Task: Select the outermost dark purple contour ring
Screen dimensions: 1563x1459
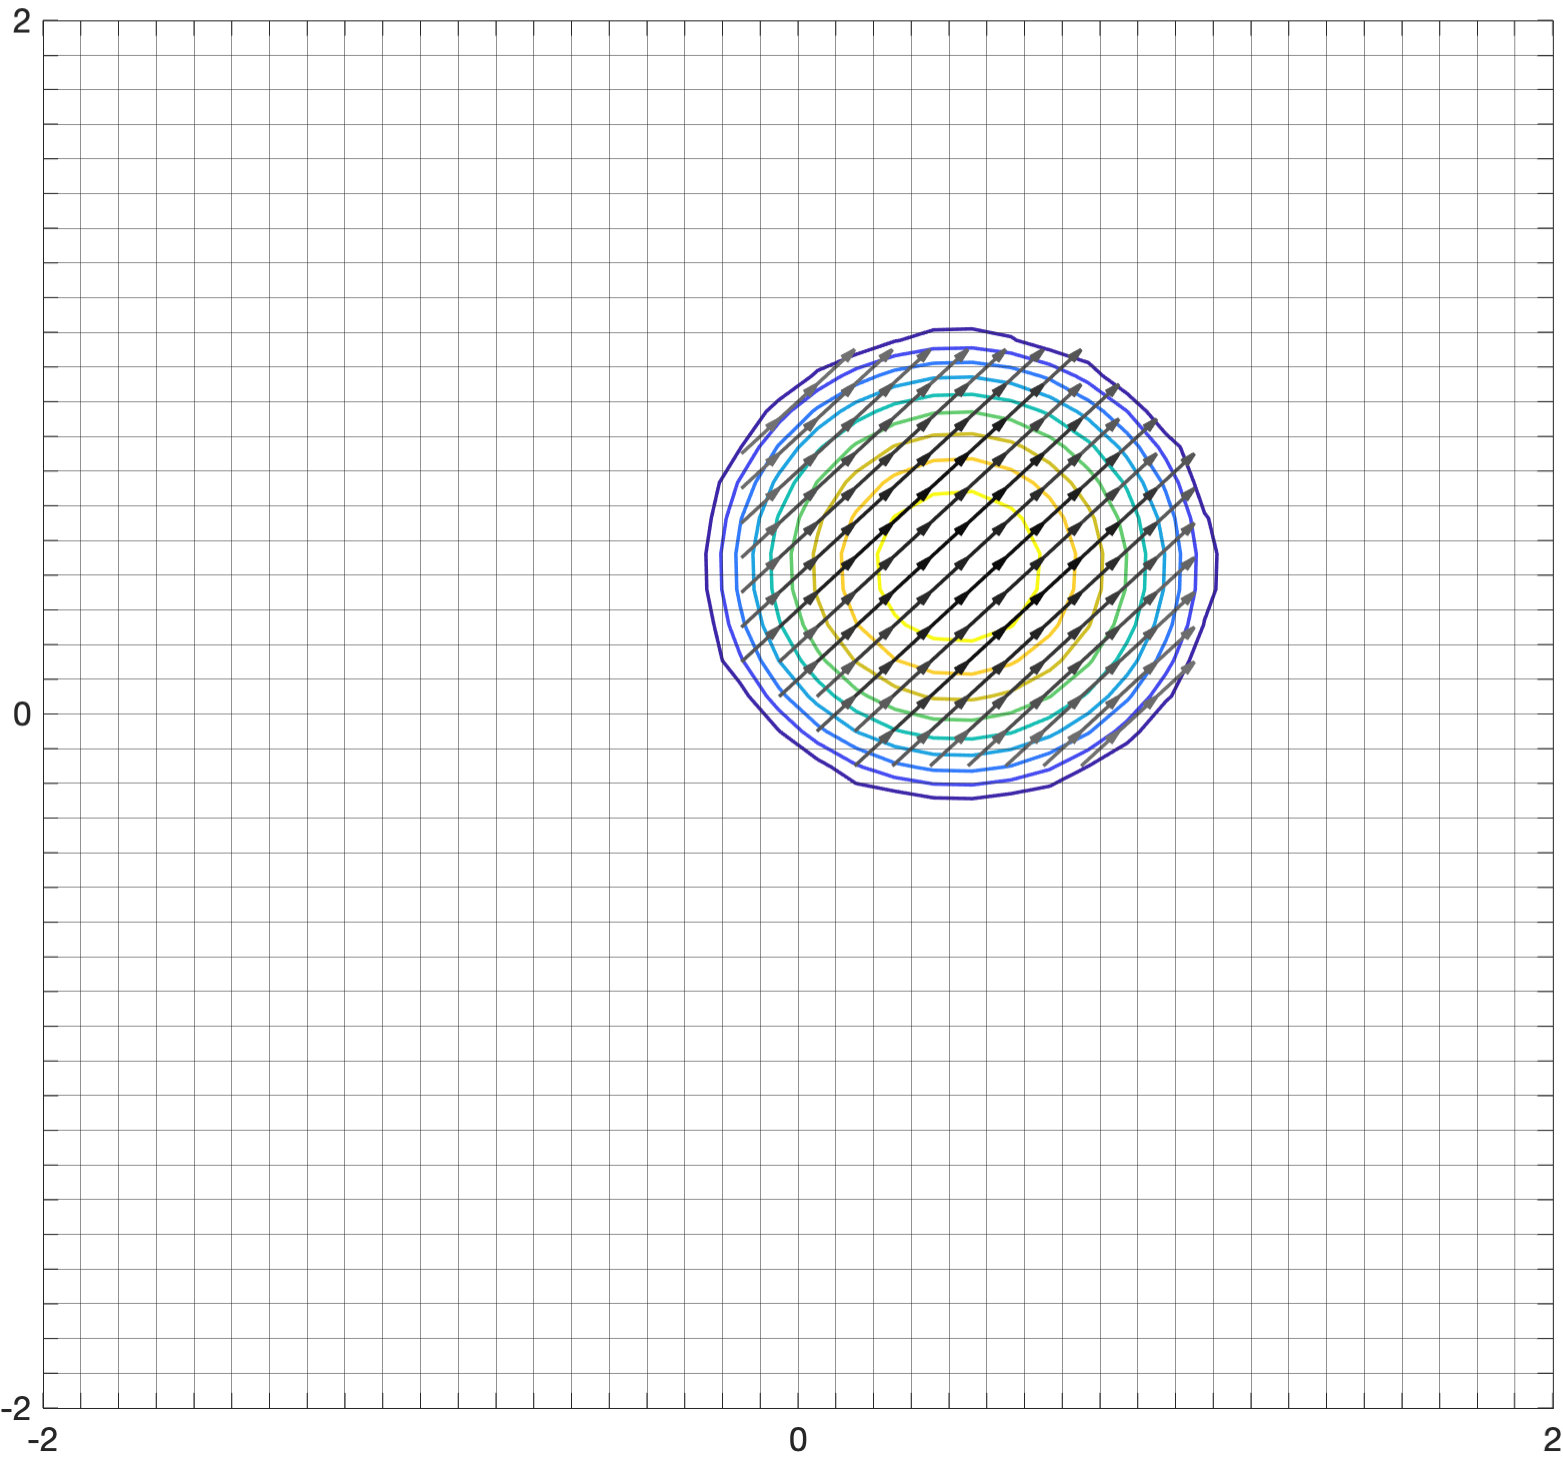Action: tap(961, 564)
